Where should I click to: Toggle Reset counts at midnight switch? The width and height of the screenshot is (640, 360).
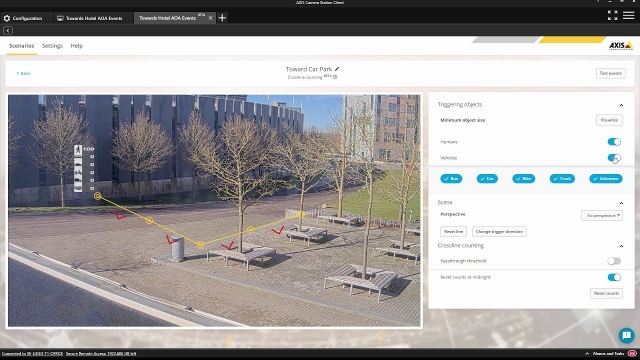614,278
